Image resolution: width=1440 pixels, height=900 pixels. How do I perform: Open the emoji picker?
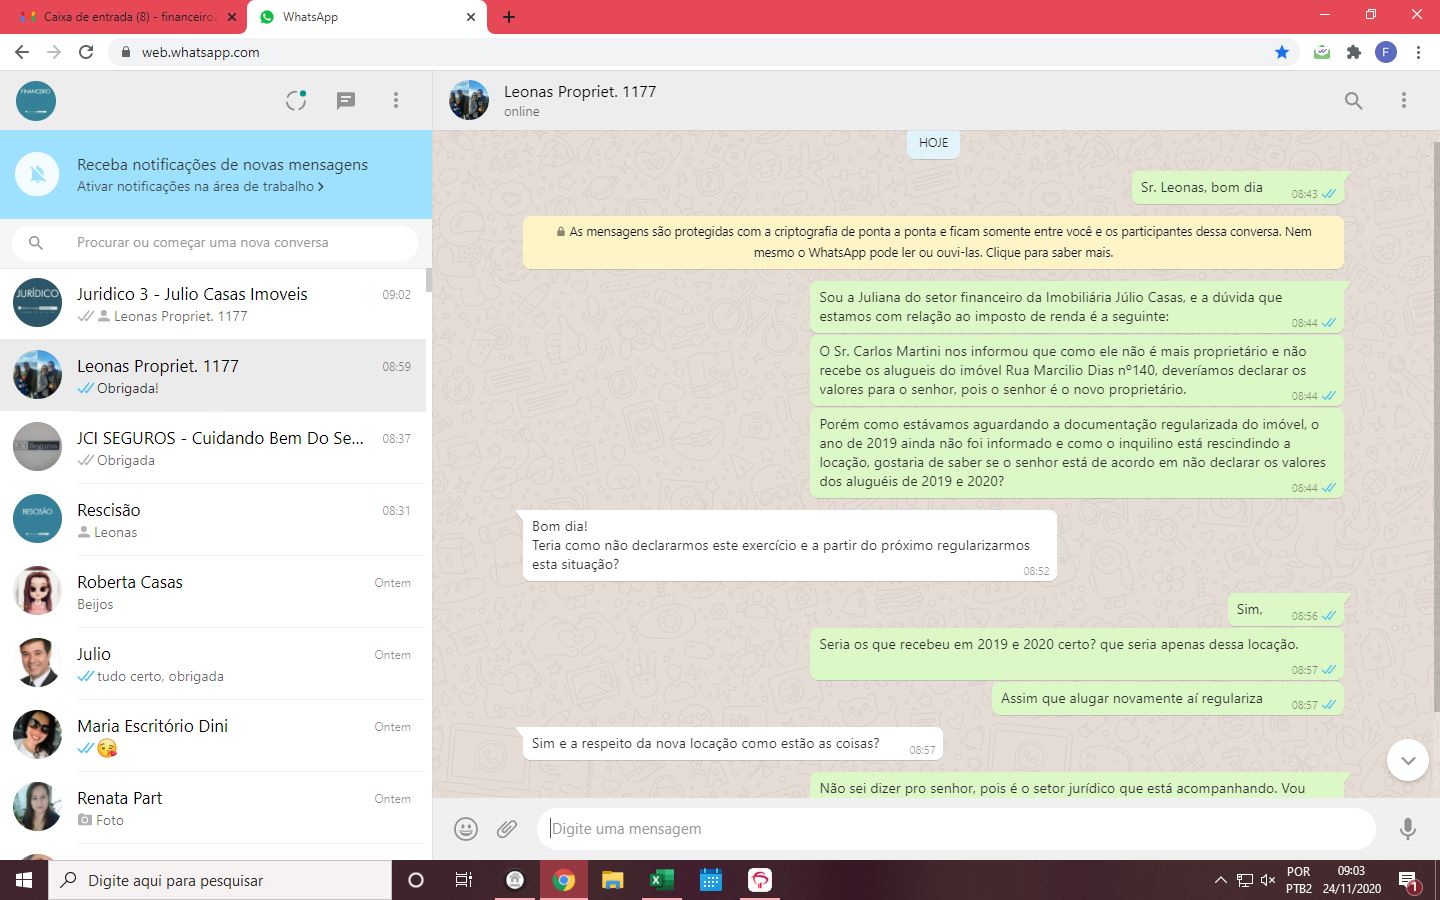coord(466,828)
